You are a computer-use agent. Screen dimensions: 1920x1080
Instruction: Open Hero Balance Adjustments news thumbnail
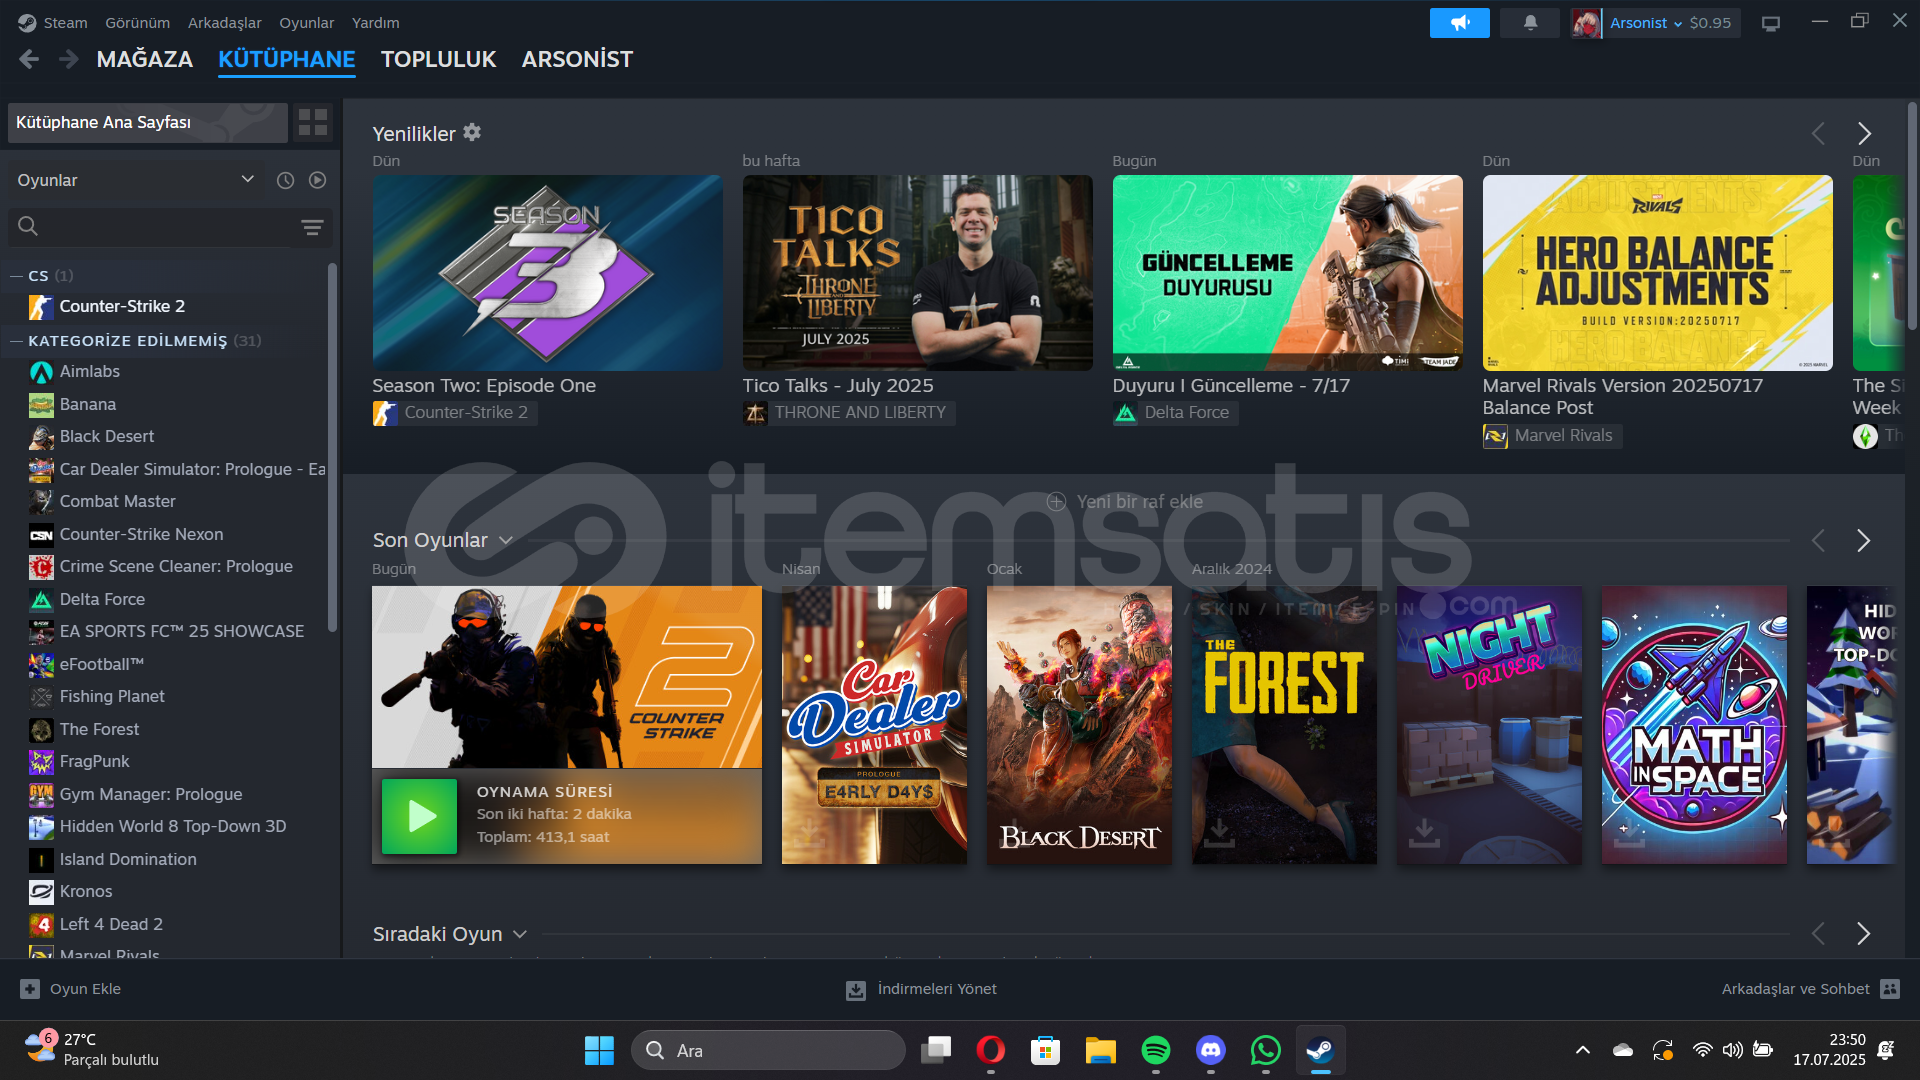1657,273
